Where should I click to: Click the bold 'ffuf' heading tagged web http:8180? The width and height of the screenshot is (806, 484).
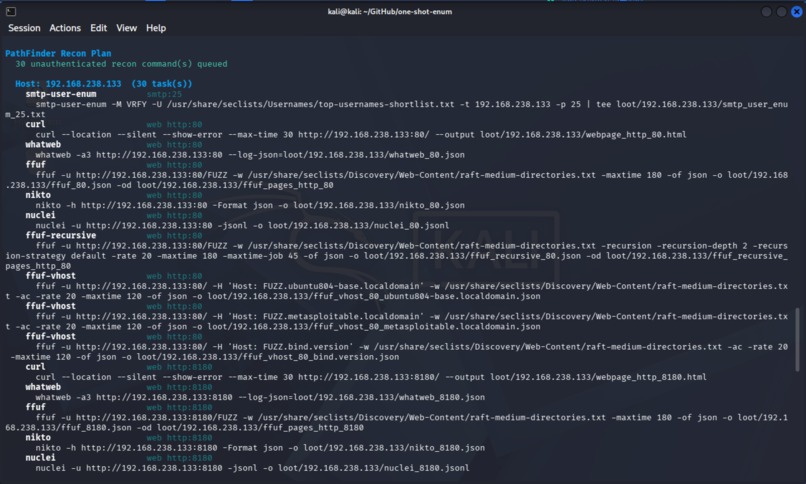(x=35, y=407)
